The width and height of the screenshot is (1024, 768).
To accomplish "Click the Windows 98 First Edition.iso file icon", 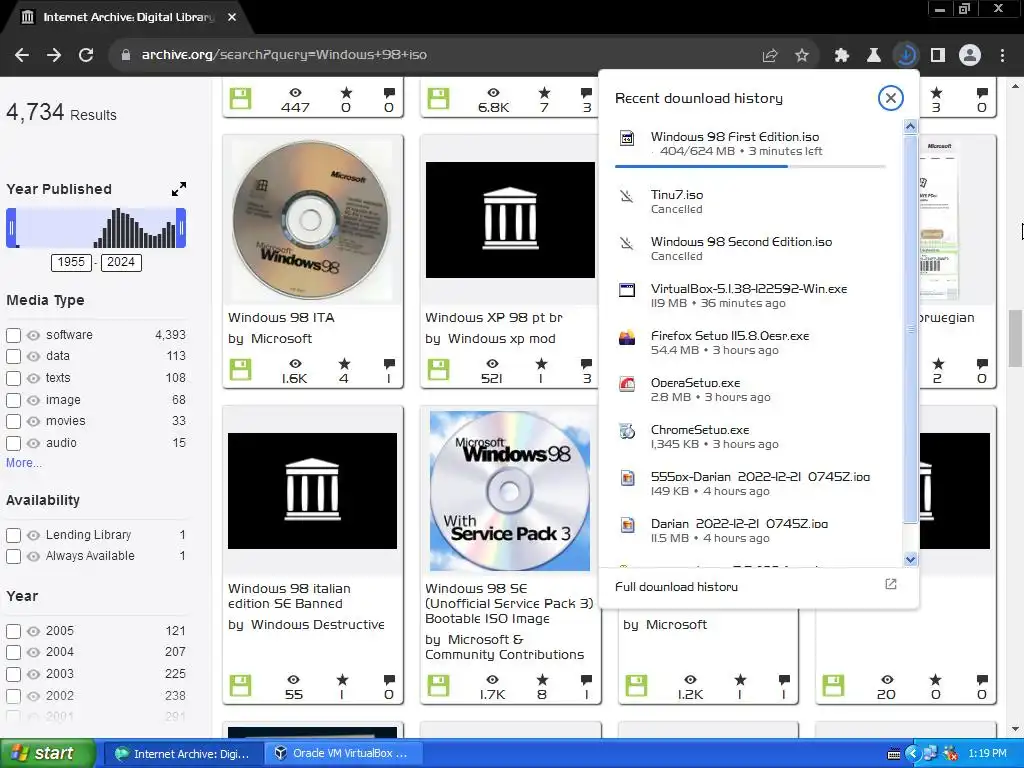I will (x=627, y=138).
